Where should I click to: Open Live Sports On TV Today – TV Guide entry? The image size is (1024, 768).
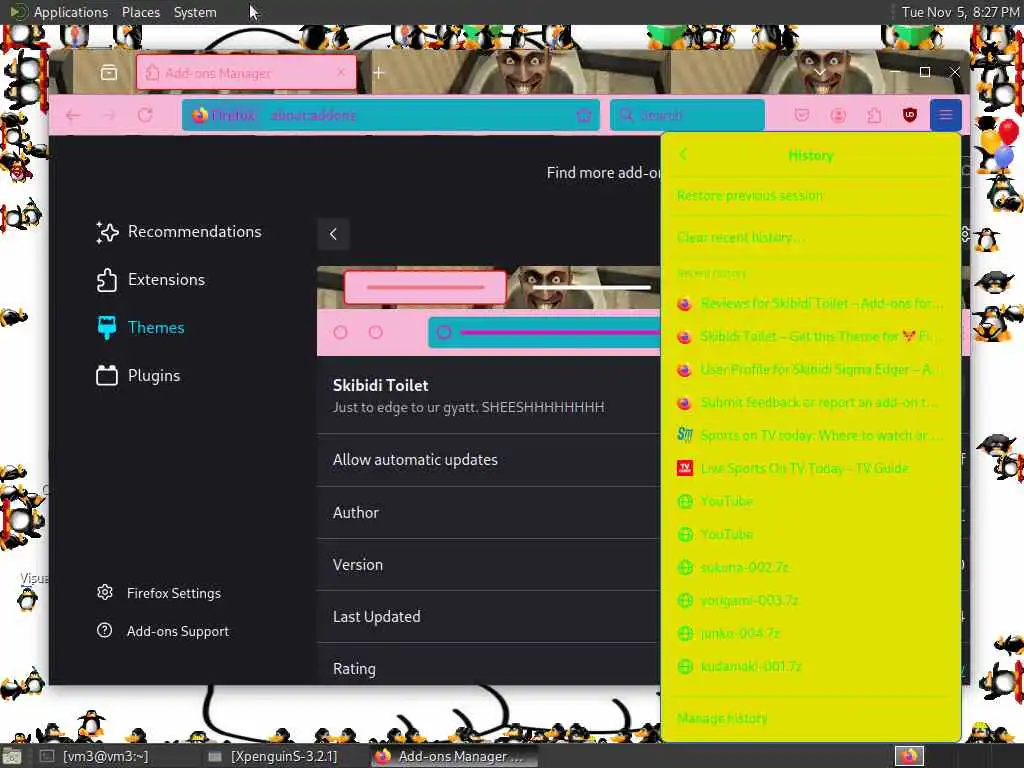coord(810,468)
